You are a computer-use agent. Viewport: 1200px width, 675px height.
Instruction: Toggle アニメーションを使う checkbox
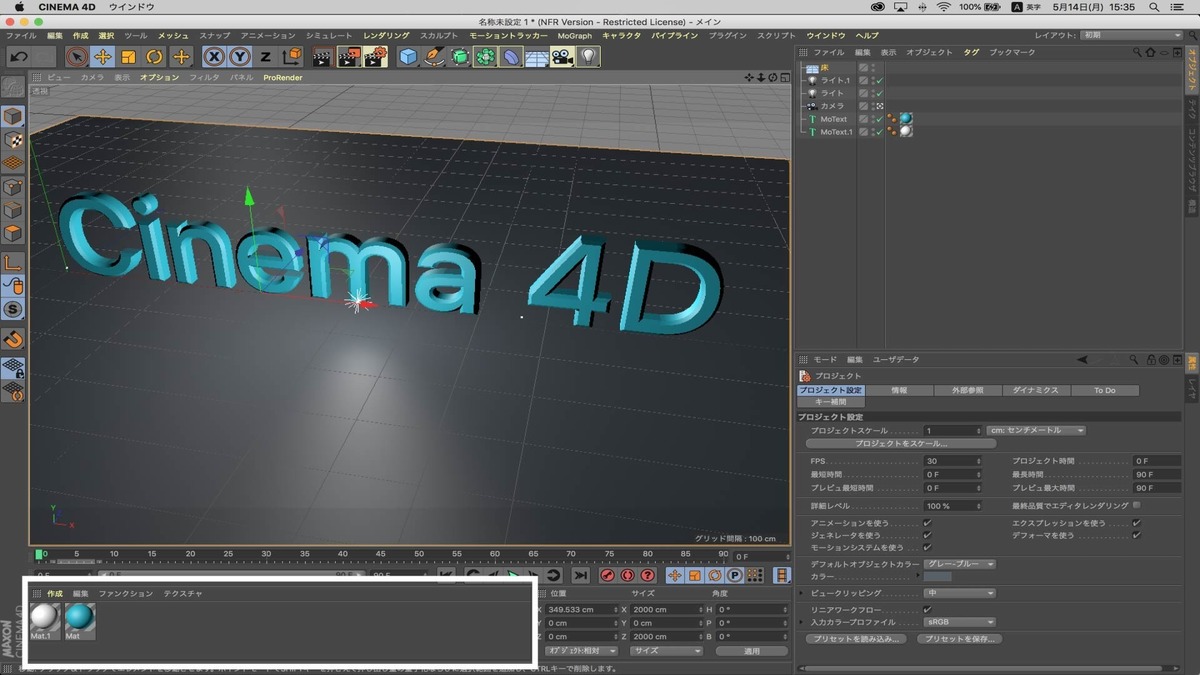click(928, 523)
